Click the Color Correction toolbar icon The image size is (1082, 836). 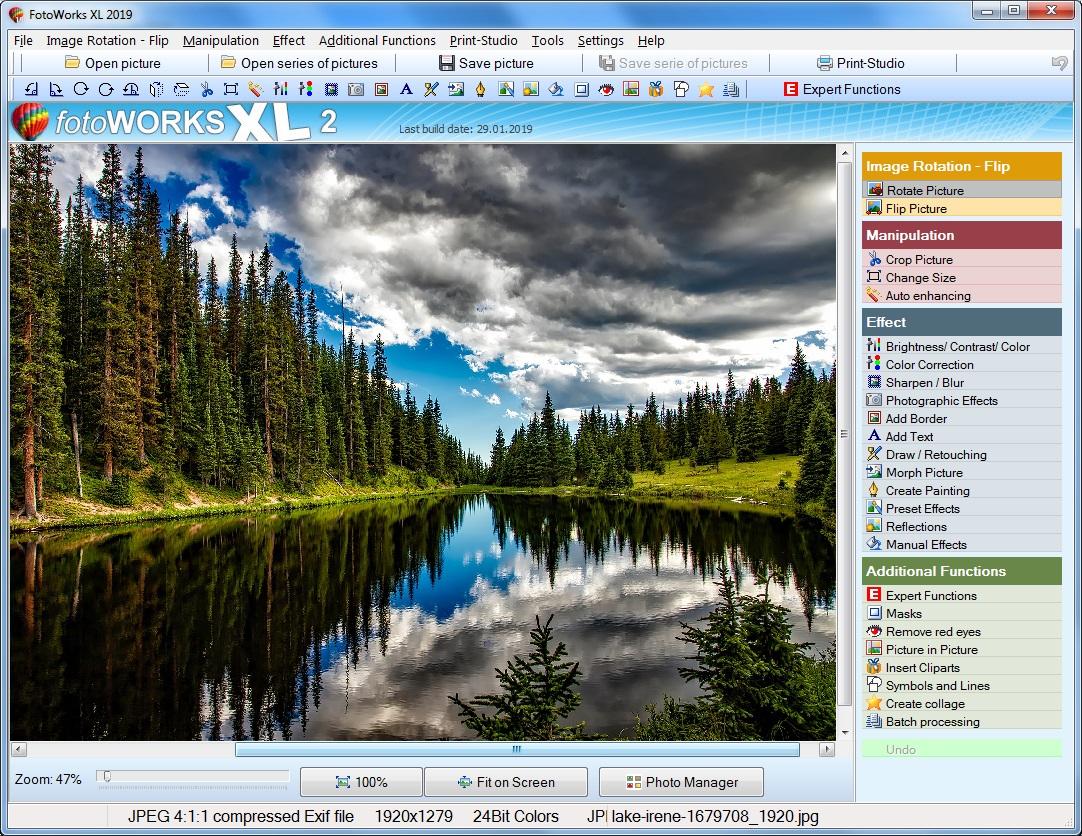(x=306, y=89)
